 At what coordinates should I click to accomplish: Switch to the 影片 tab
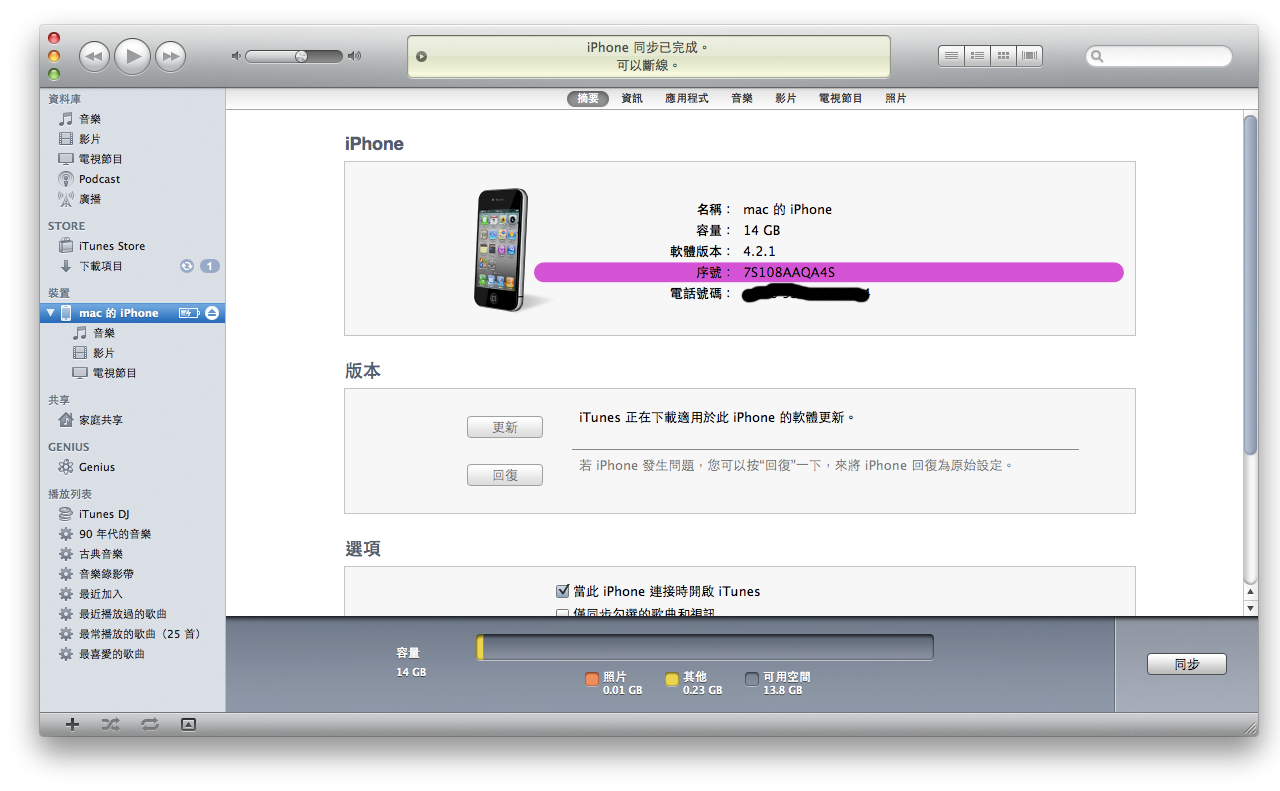tap(786, 98)
